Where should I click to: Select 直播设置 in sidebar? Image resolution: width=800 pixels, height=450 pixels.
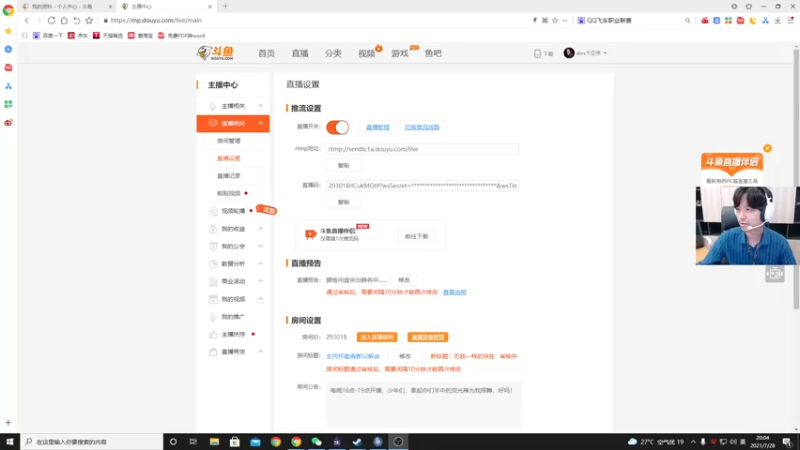[229, 158]
